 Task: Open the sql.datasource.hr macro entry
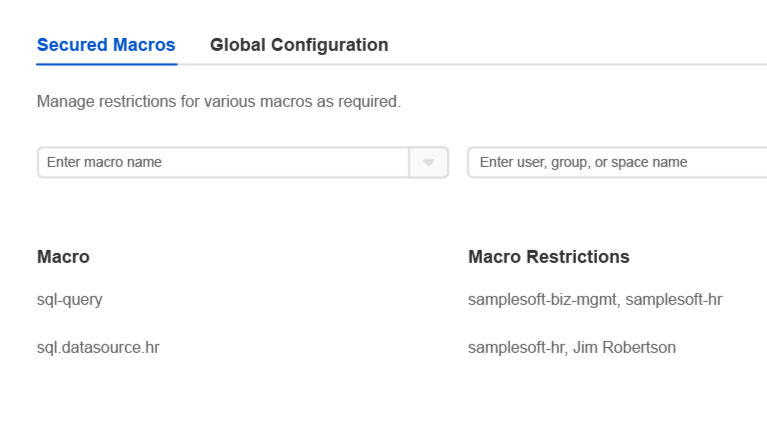(x=98, y=348)
